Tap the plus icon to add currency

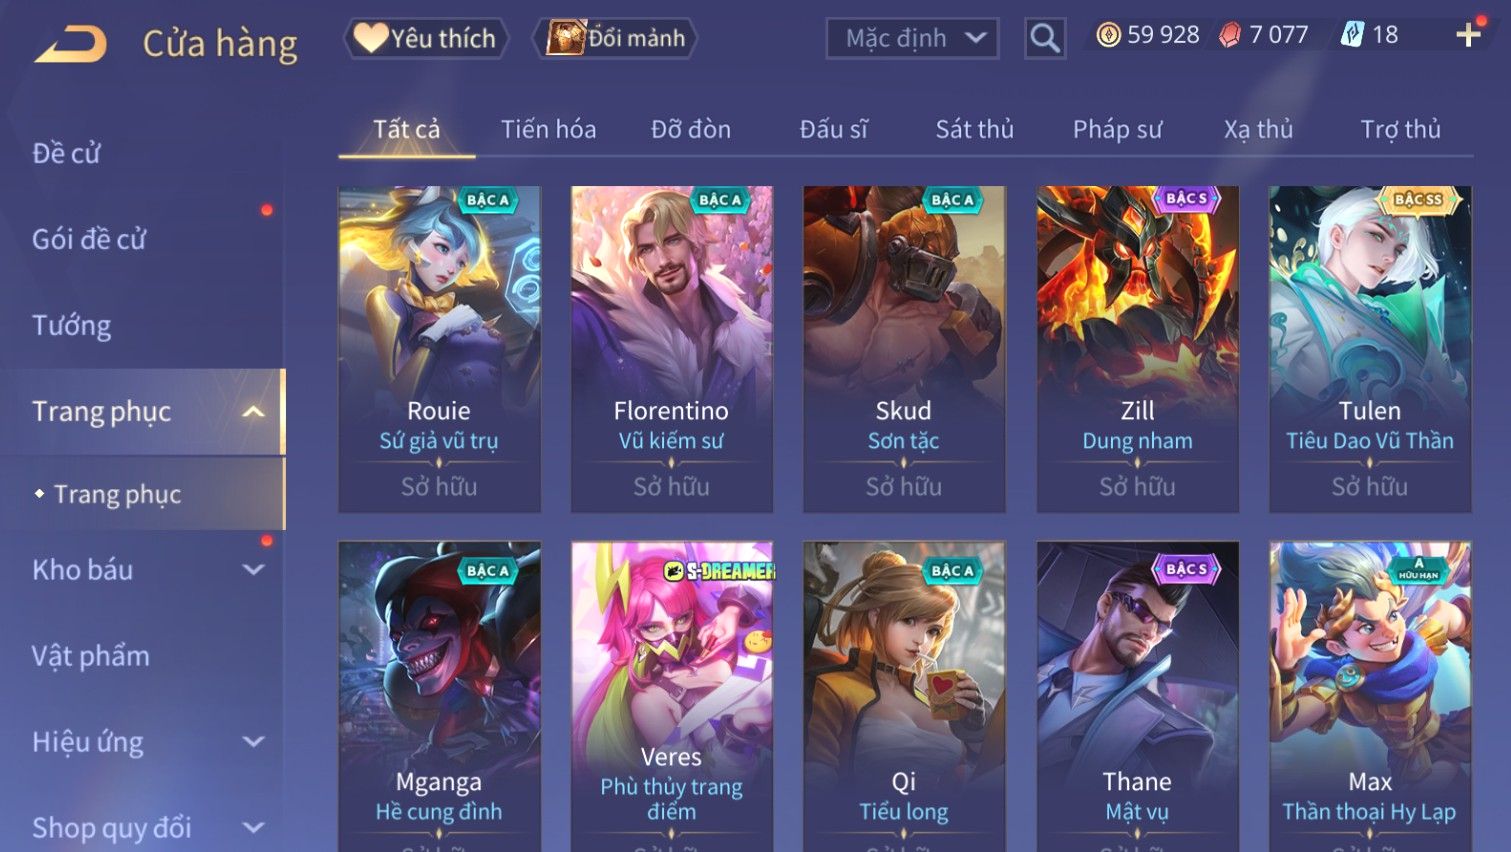1468,35
